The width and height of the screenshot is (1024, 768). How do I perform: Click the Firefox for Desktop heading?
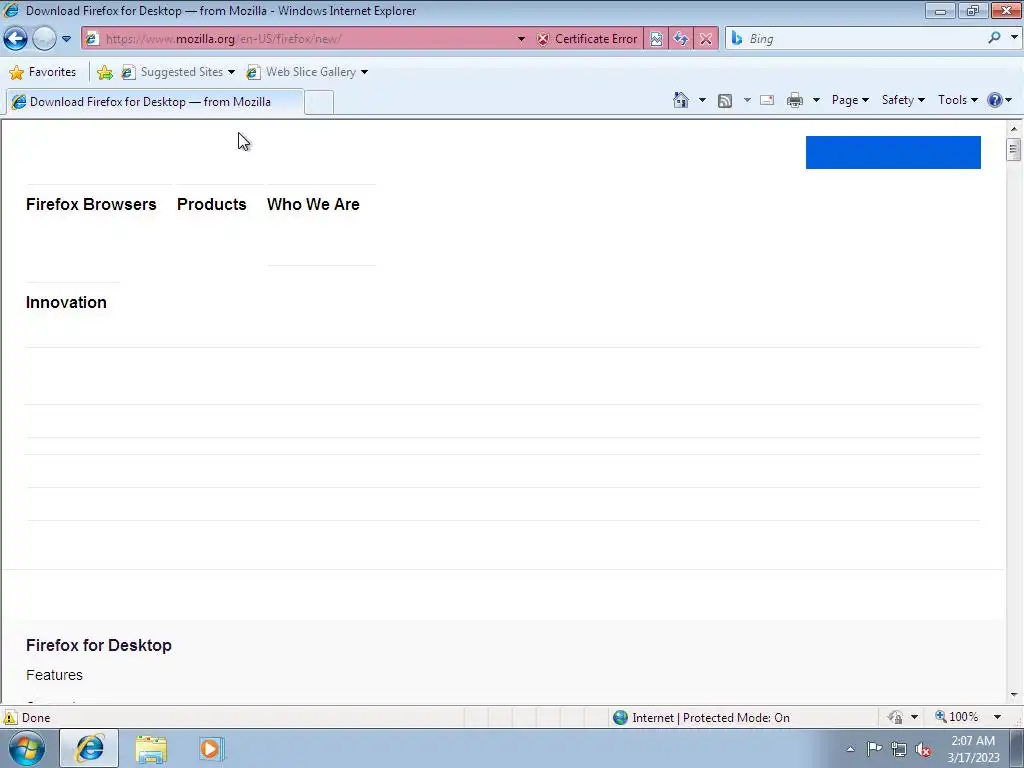point(99,645)
